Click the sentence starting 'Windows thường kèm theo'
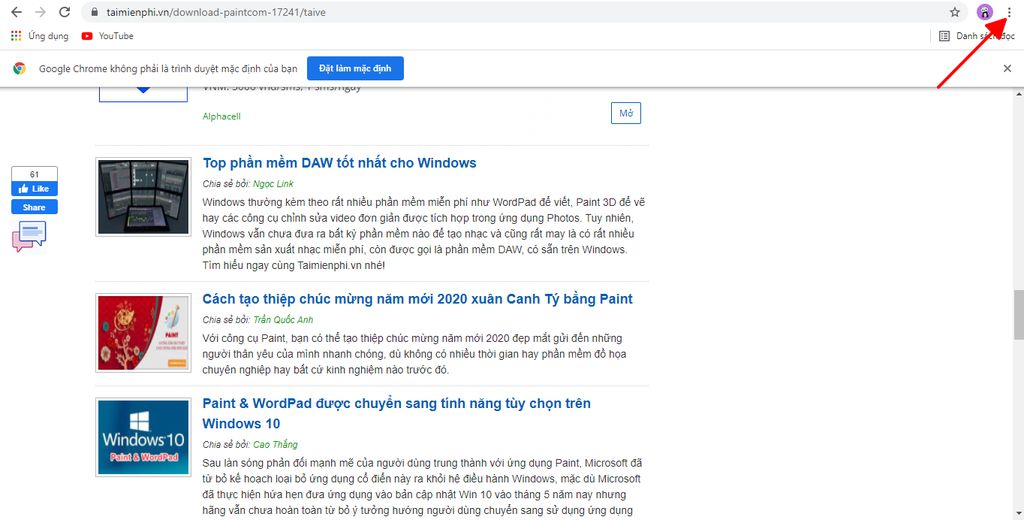 click(424, 234)
